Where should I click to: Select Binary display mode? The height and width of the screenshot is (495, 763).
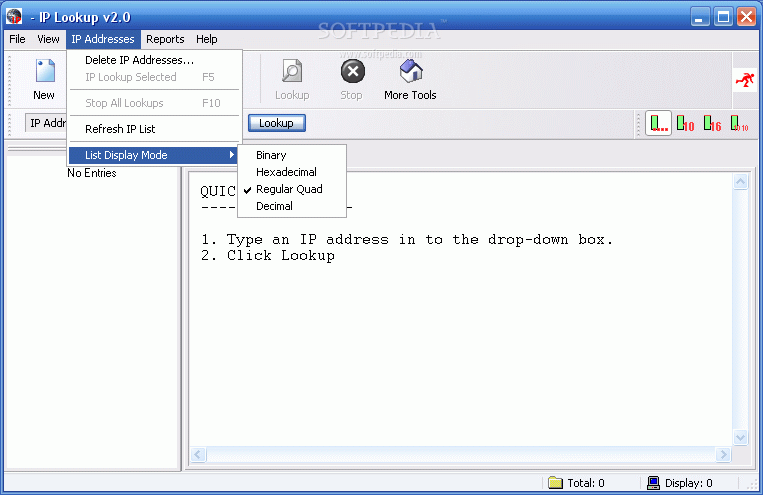292,155
